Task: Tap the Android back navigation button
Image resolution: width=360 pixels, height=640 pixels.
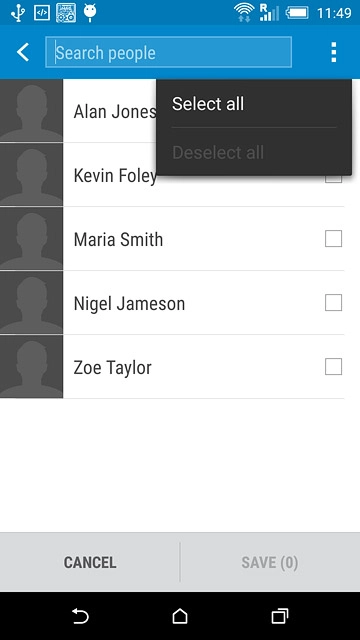Action: point(80,616)
